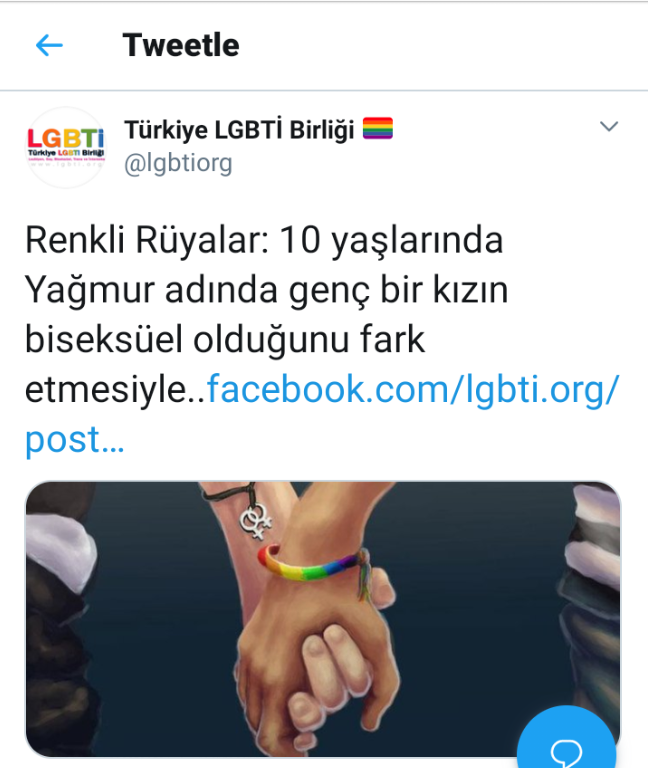648x768 pixels.
Task: Tap the rainbow flag emoji beside the name
Action: [x=378, y=128]
